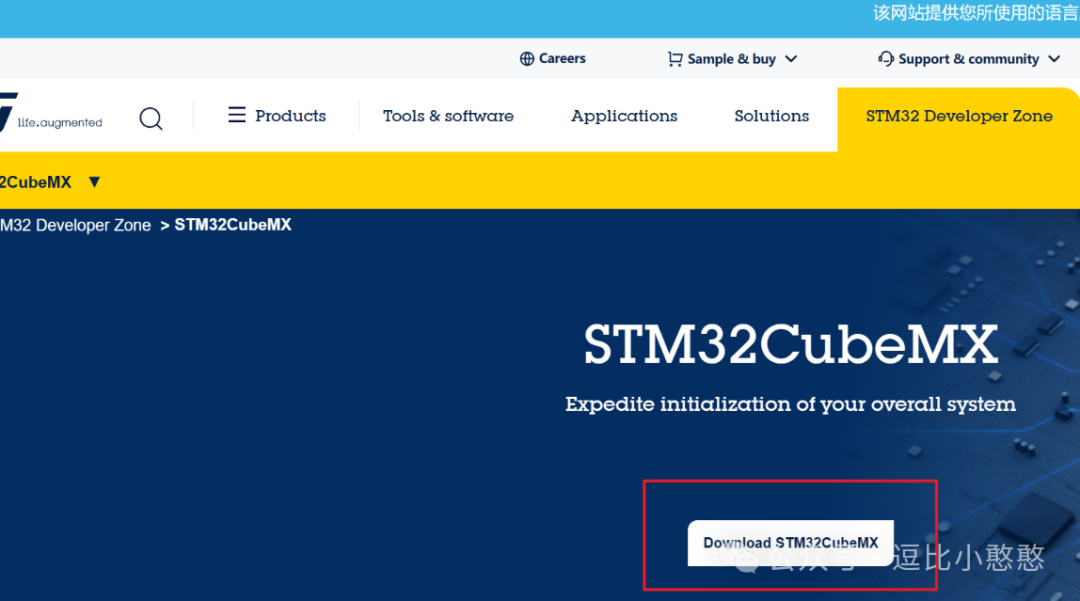Click the Sample & buy link text
This screenshot has height=601, width=1080.
pyautogui.click(x=731, y=59)
